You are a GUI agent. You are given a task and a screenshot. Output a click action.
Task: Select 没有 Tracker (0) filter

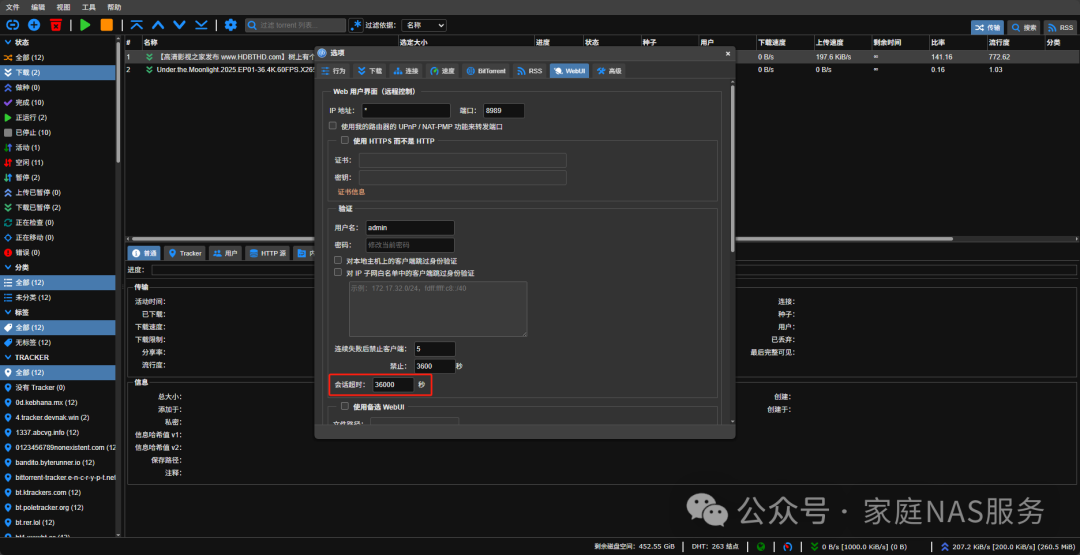pyautogui.click(x=59, y=387)
